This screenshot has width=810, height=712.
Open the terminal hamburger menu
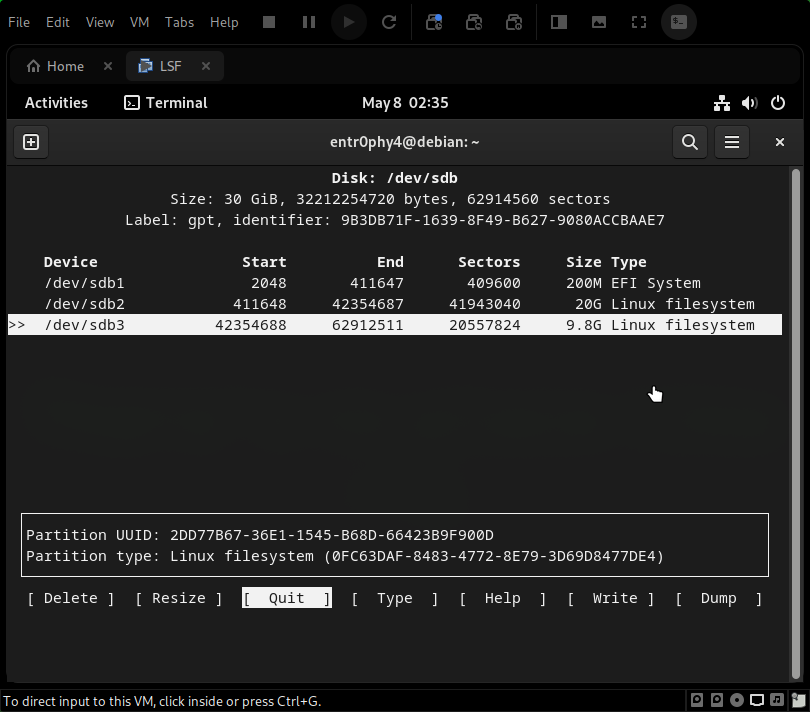point(732,143)
